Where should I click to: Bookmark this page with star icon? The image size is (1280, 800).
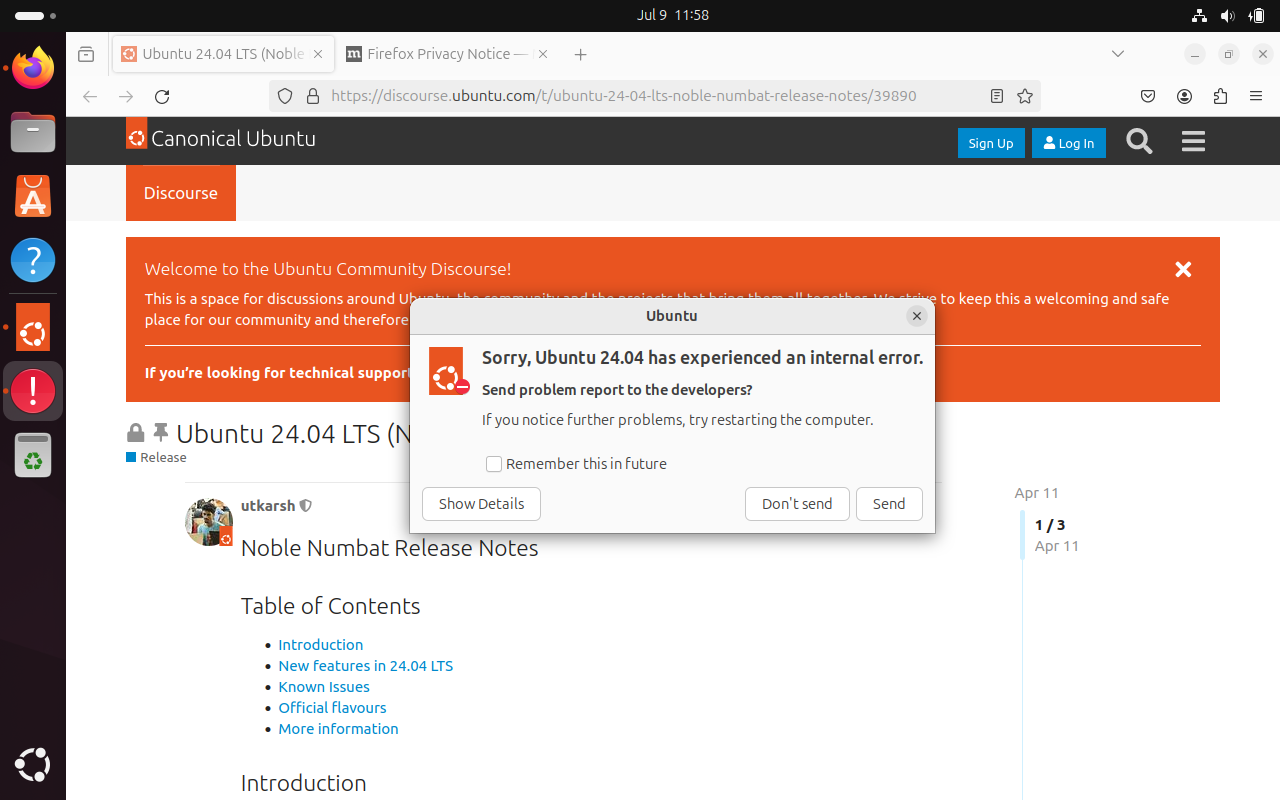(1025, 96)
